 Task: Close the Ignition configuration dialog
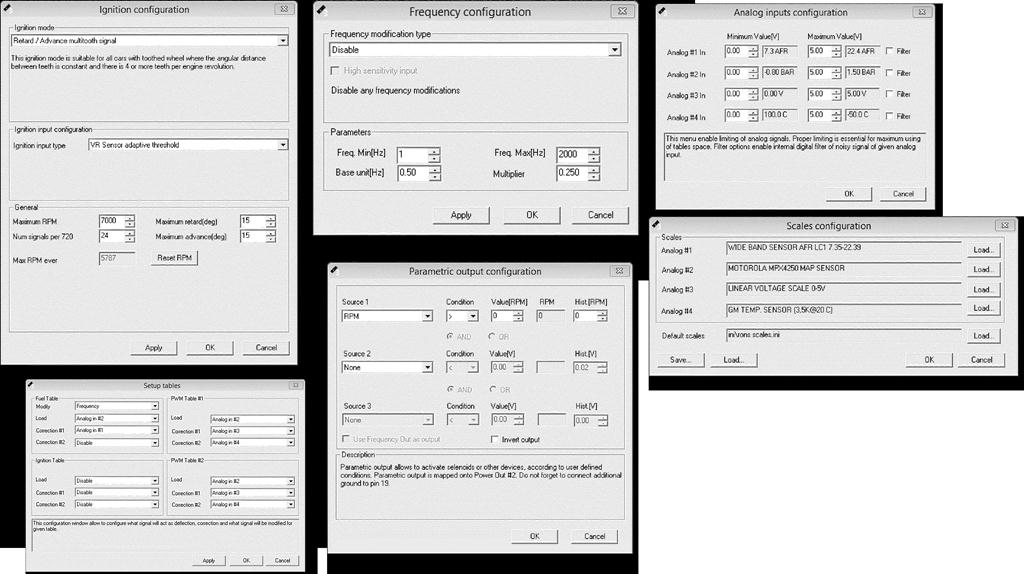(x=284, y=10)
